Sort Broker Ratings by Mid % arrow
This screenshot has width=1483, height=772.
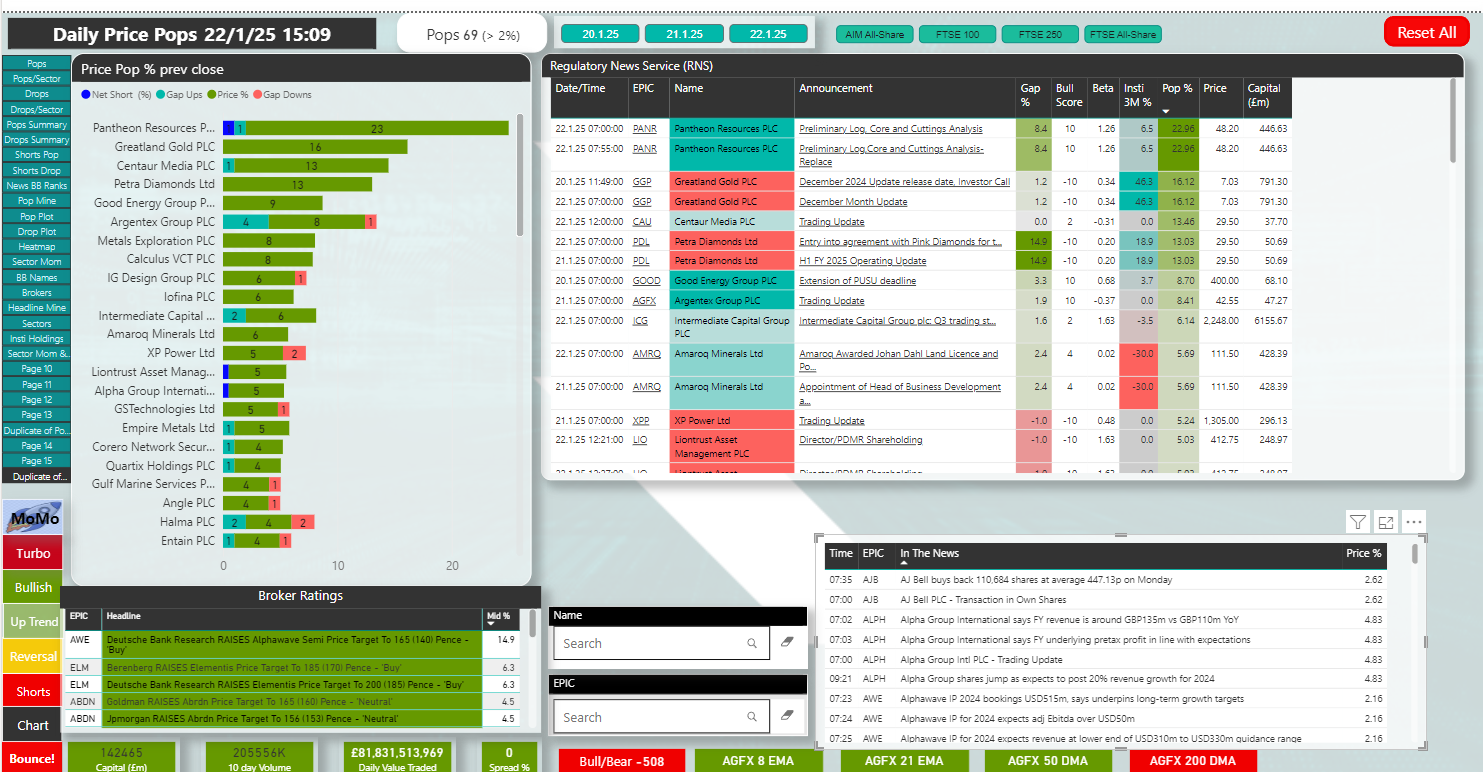point(490,623)
